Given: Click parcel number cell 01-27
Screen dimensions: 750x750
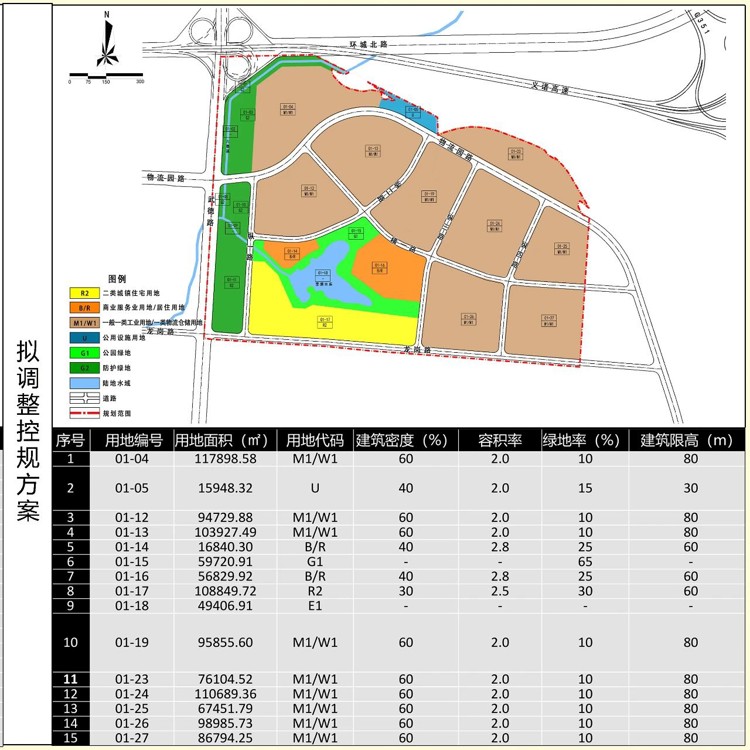Looking at the screenshot, I should coord(132,738).
